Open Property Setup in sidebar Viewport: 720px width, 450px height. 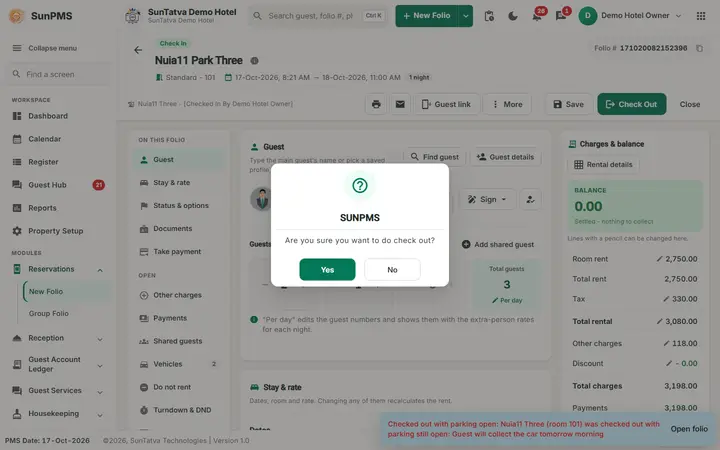click(x=56, y=231)
